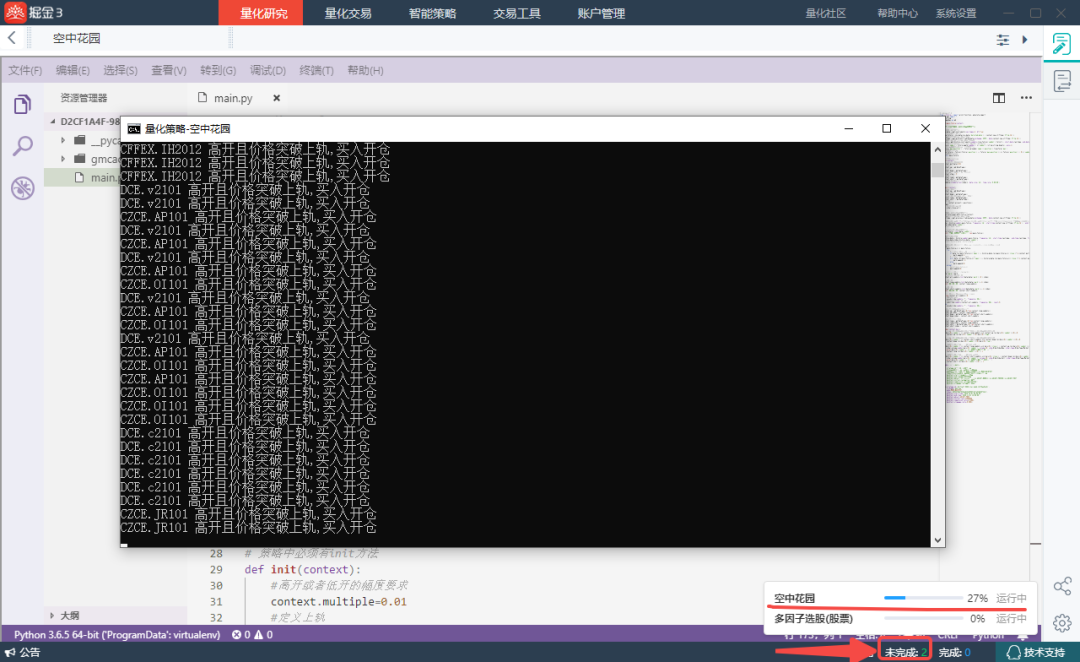
Task: Open the gear settings on right rail
Action: (1061, 623)
